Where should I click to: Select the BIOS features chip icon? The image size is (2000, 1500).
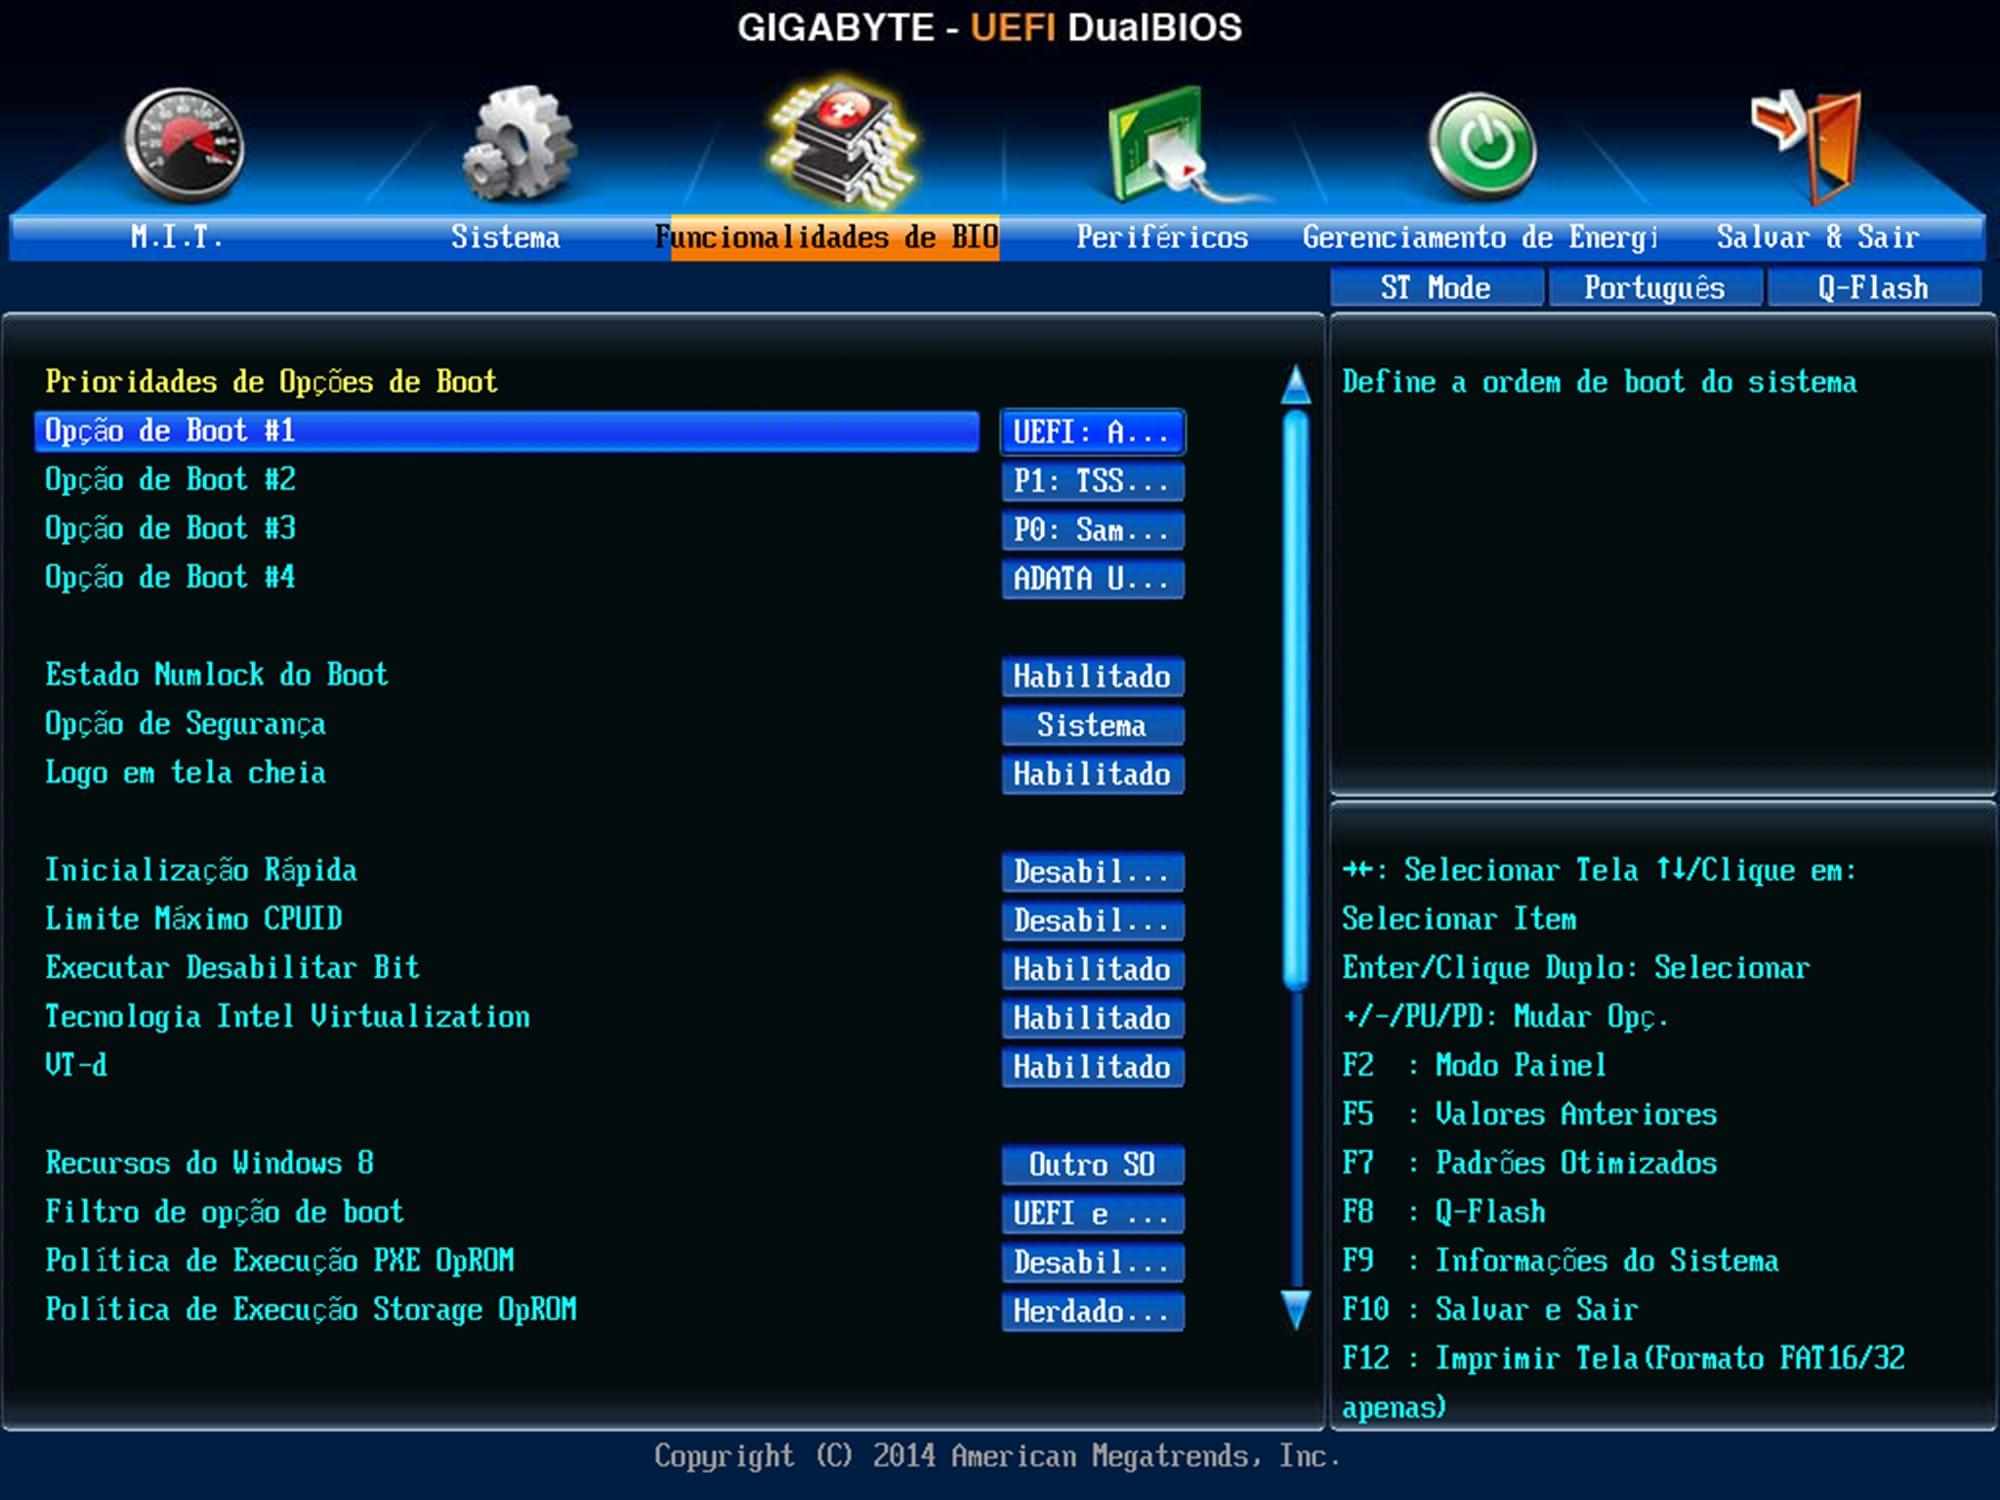[x=844, y=140]
